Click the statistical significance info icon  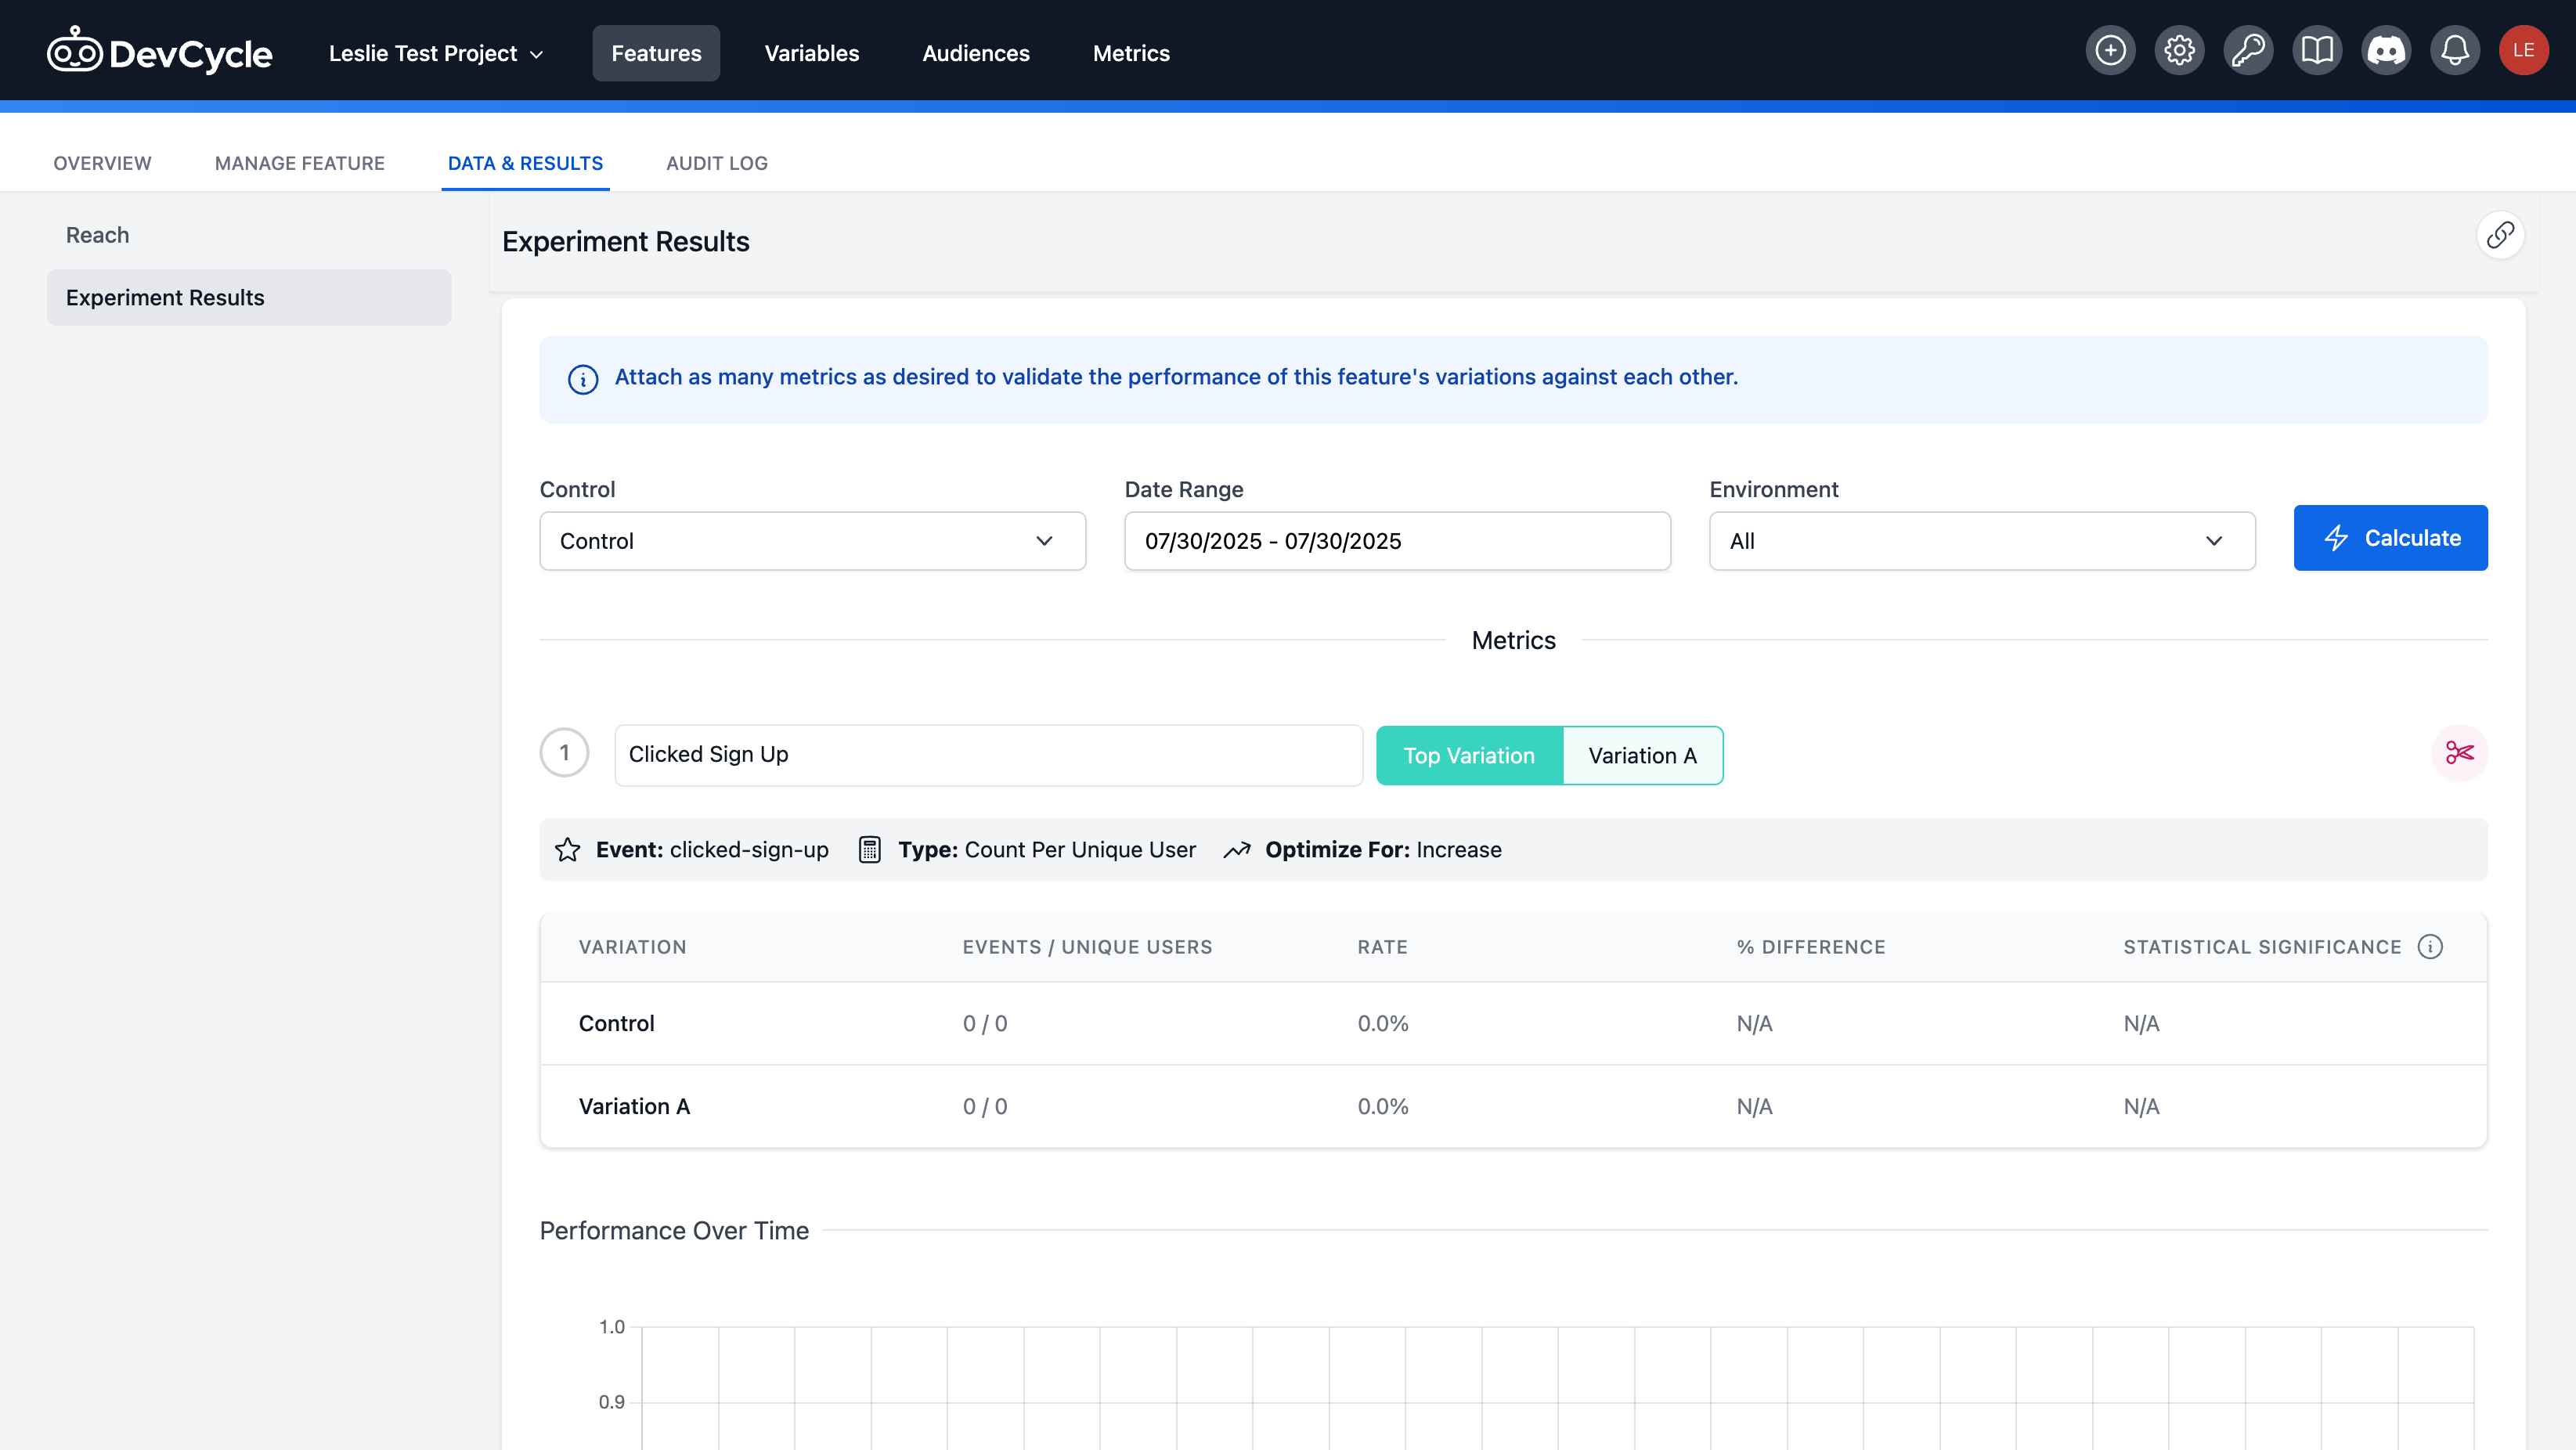coord(2430,946)
